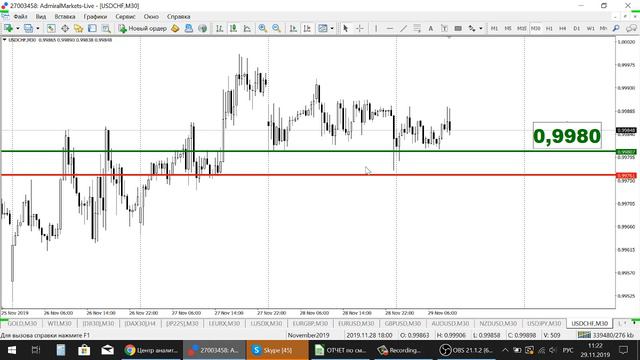Viewport: 640px width, 360px height.
Task: Expand the Indicators dropdown arrow
Action: point(332,28)
